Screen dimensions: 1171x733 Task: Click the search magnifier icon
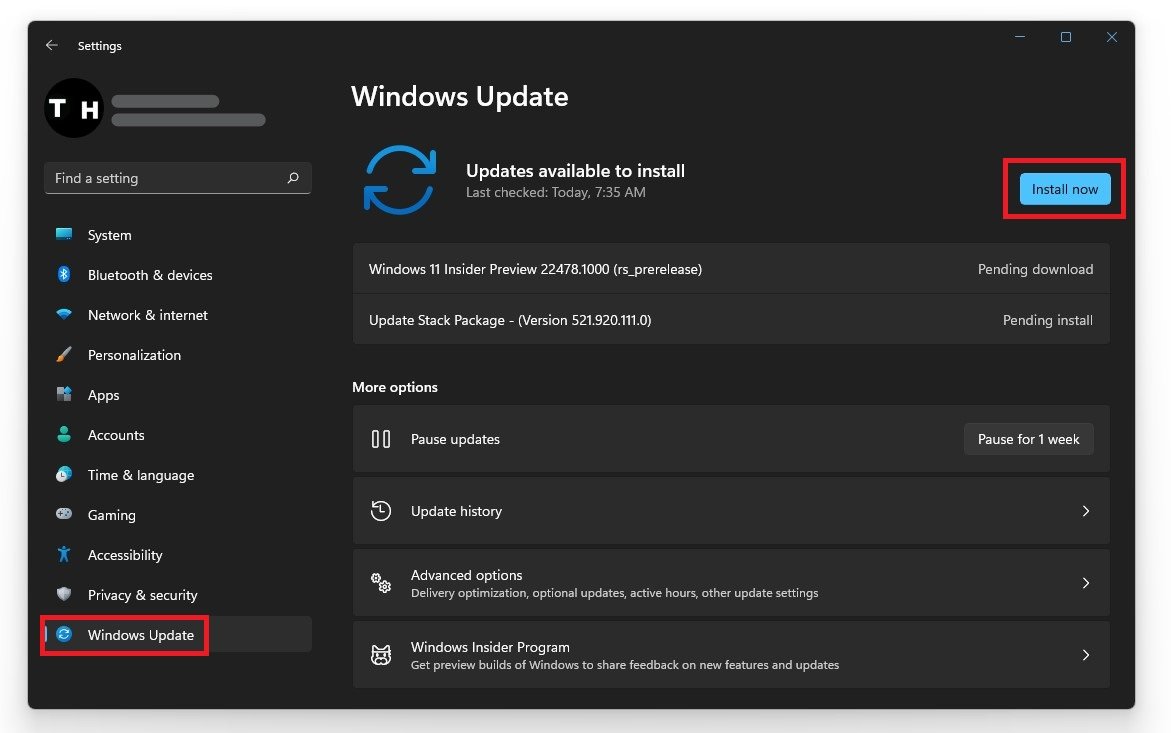point(293,178)
